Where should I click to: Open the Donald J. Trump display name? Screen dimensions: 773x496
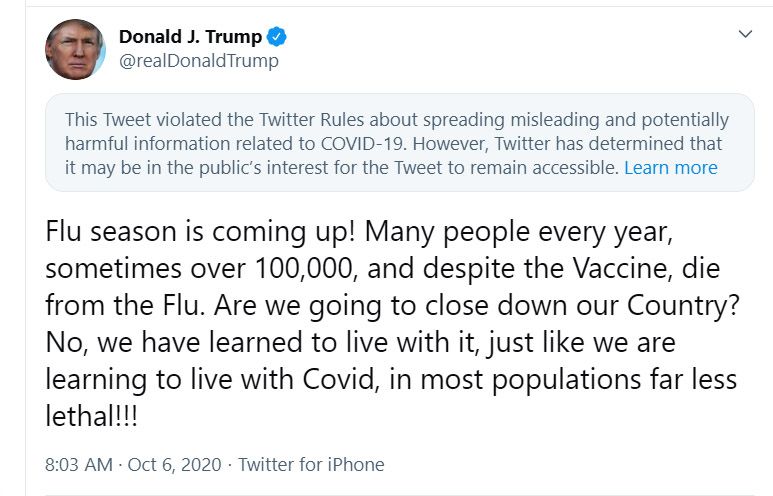[x=190, y=37]
